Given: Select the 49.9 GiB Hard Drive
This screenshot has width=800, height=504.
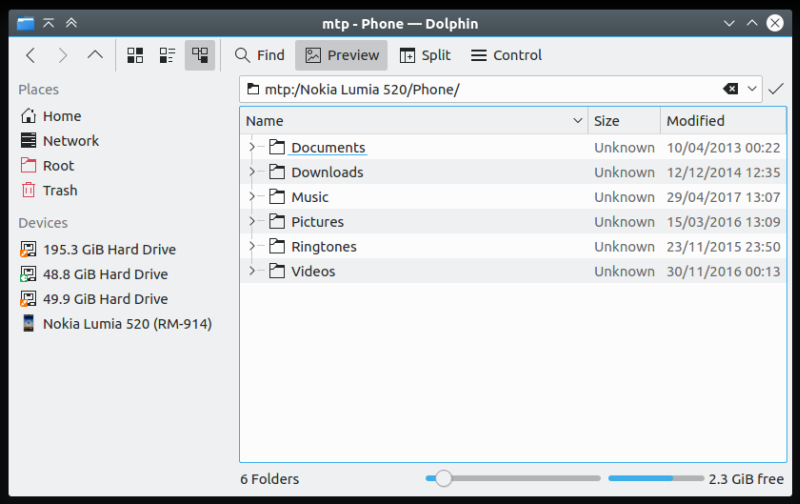Looking at the screenshot, I should [94, 298].
